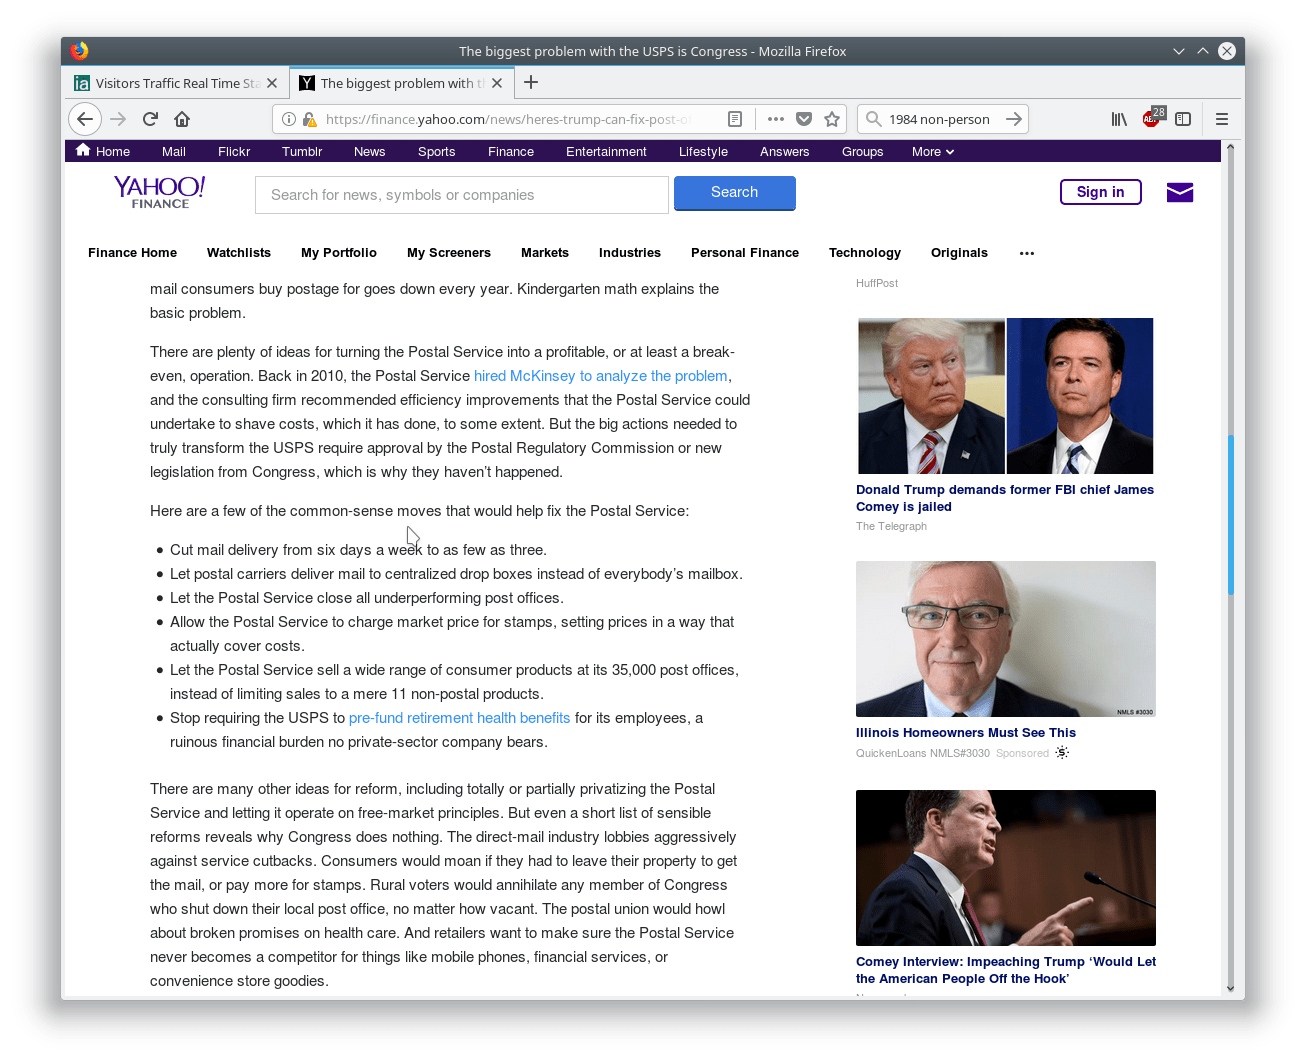Toggle the sidebar view
This screenshot has height=1061, width=1306.
(1183, 119)
